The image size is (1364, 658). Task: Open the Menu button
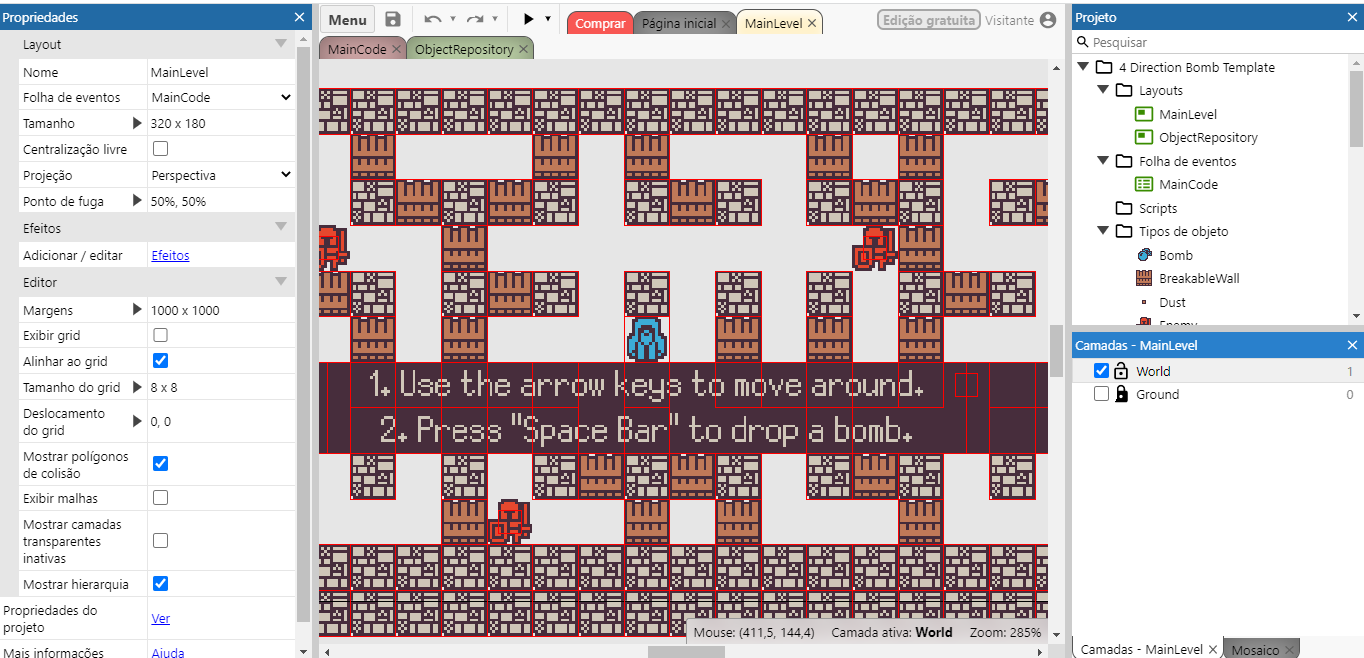pyautogui.click(x=347, y=20)
